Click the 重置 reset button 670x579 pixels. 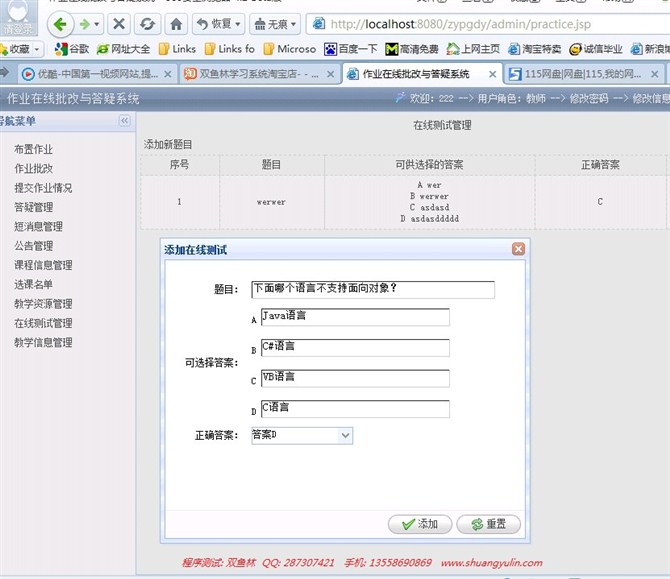point(488,524)
